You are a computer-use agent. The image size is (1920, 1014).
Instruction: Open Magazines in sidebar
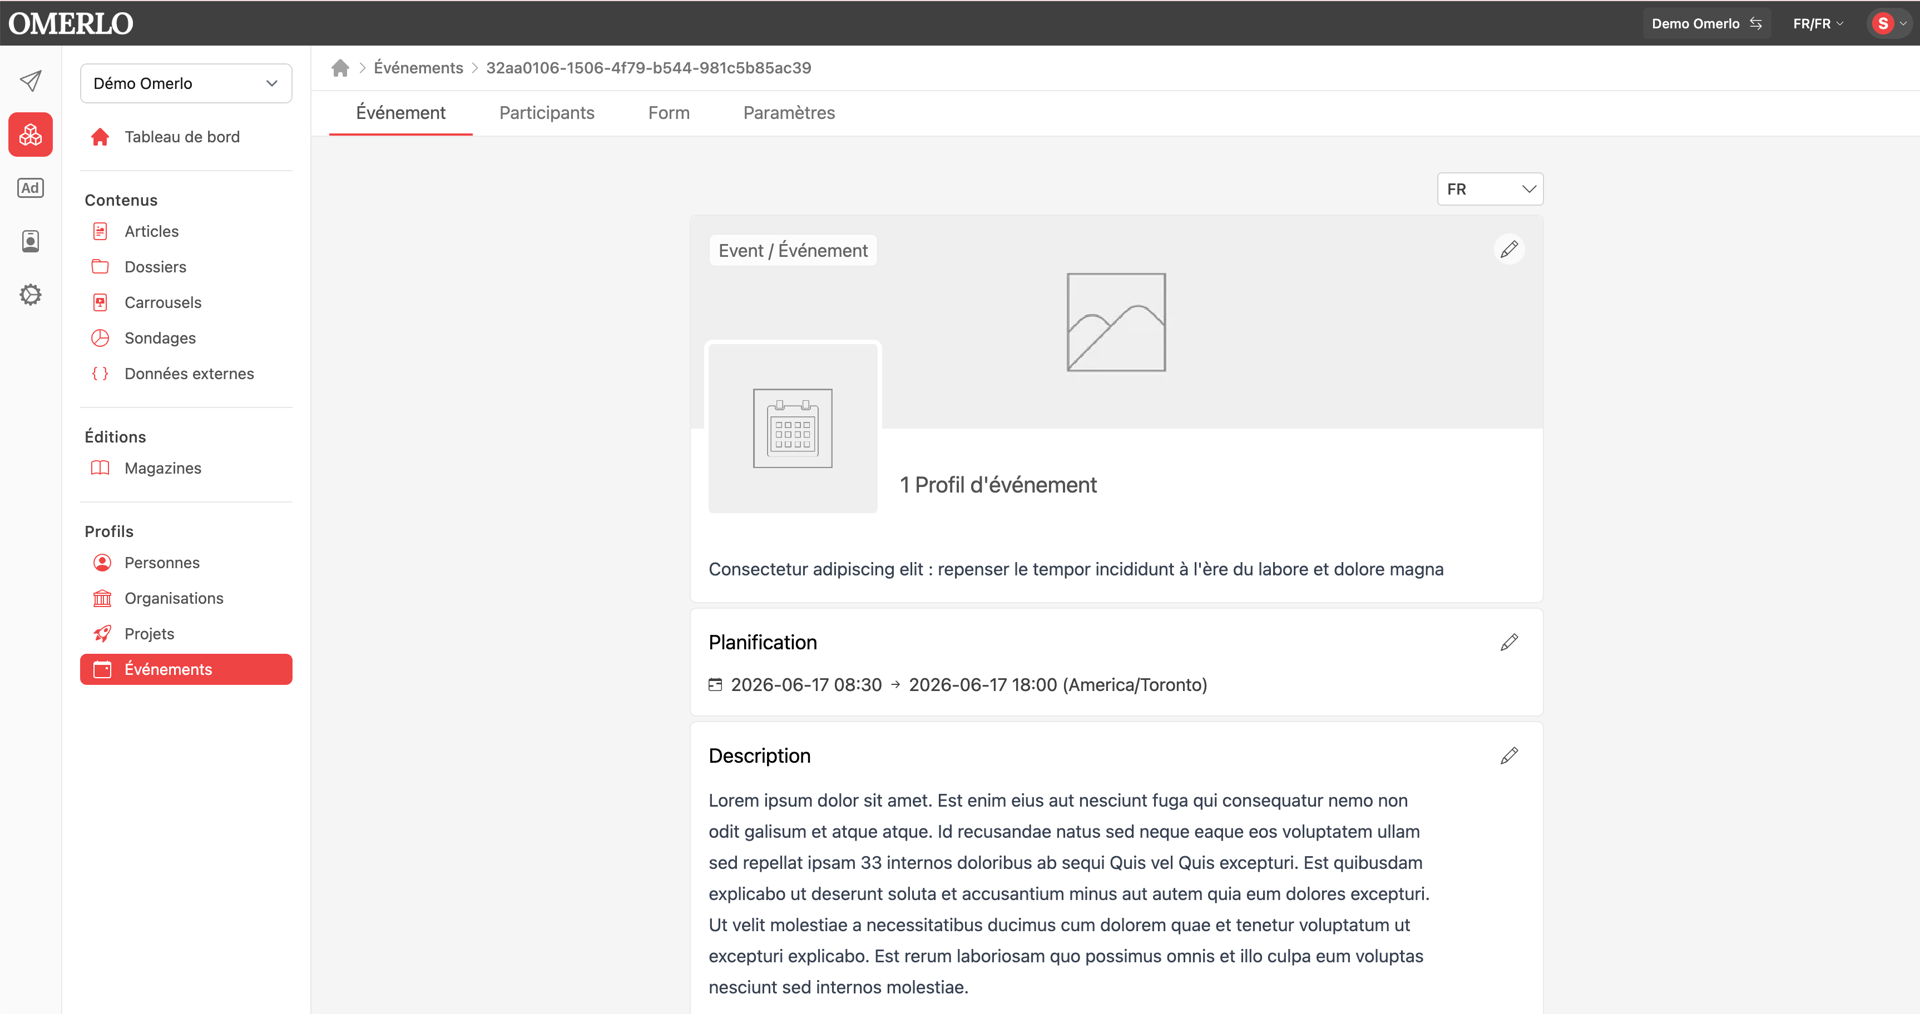(186, 468)
